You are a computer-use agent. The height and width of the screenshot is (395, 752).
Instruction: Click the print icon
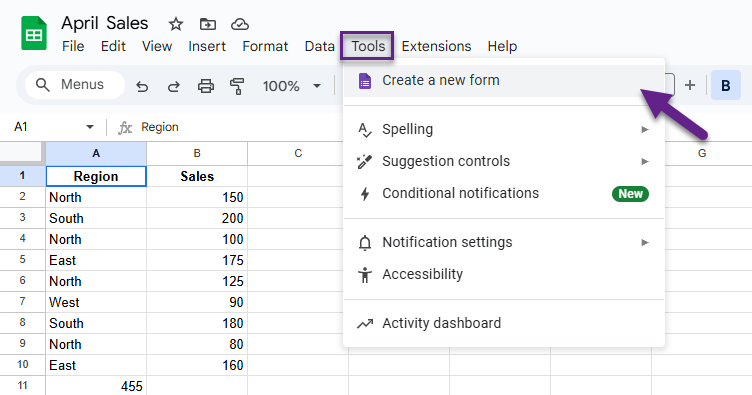(x=206, y=86)
